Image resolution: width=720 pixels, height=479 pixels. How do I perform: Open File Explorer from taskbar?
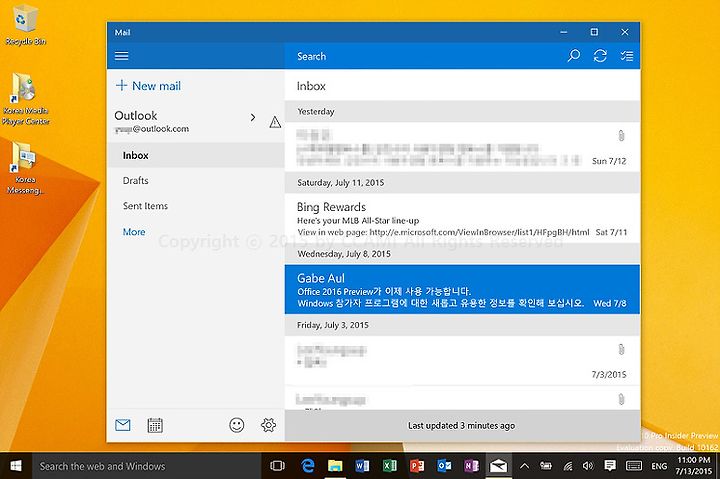coord(335,466)
